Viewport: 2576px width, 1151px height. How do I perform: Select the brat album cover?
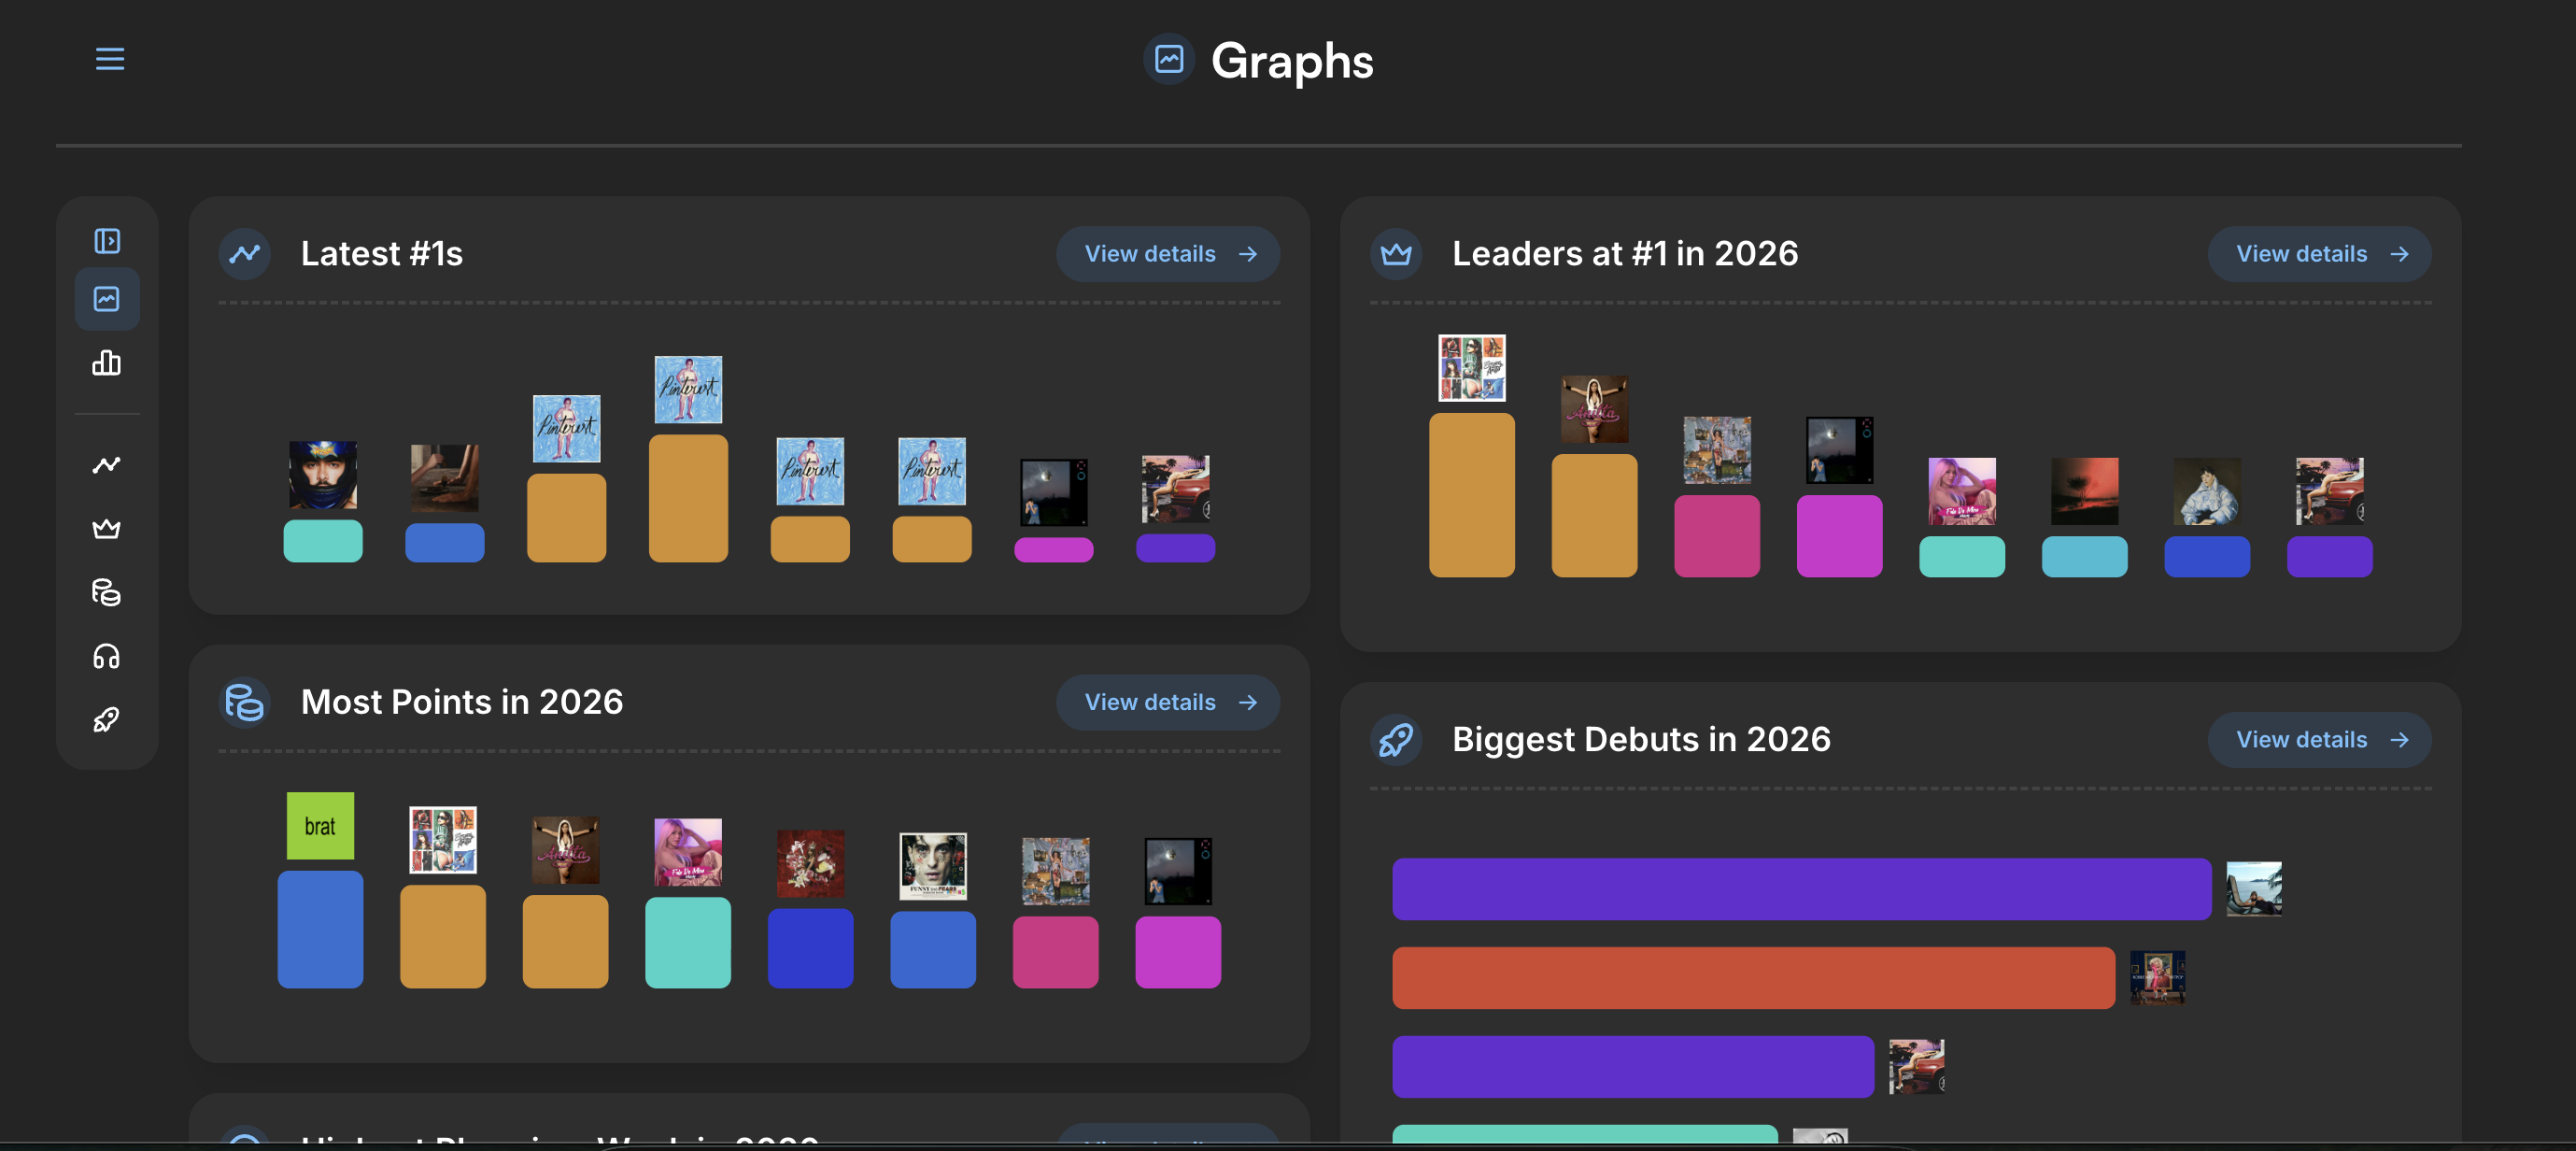coord(320,826)
